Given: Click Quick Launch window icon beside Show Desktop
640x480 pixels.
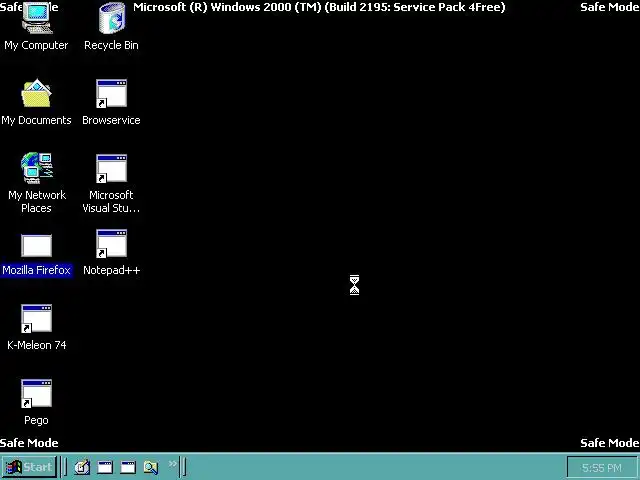Looking at the screenshot, I should [105, 467].
